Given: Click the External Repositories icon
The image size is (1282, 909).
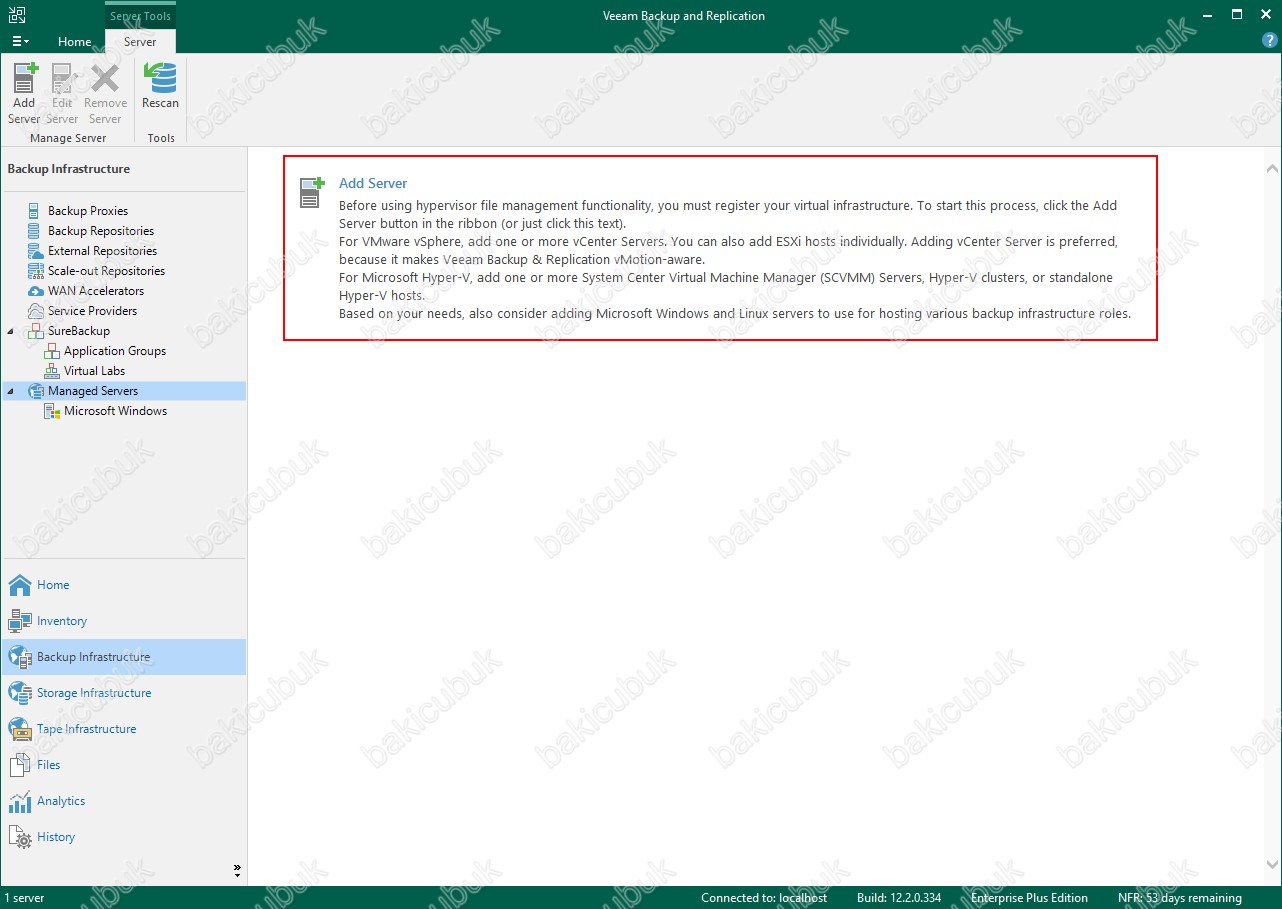Looking at the screenshot, I should [36, 251].
